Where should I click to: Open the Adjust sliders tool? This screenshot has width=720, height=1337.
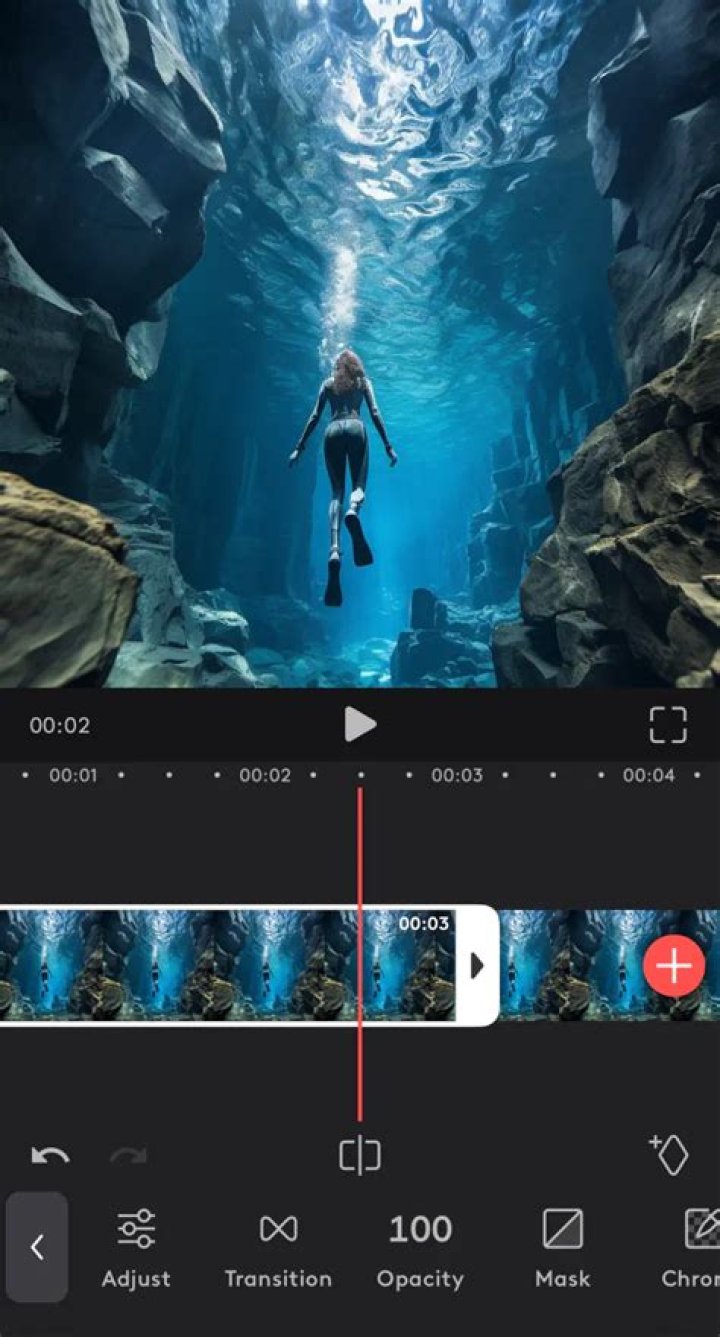pyautogui.click(x=136, y=1248)
